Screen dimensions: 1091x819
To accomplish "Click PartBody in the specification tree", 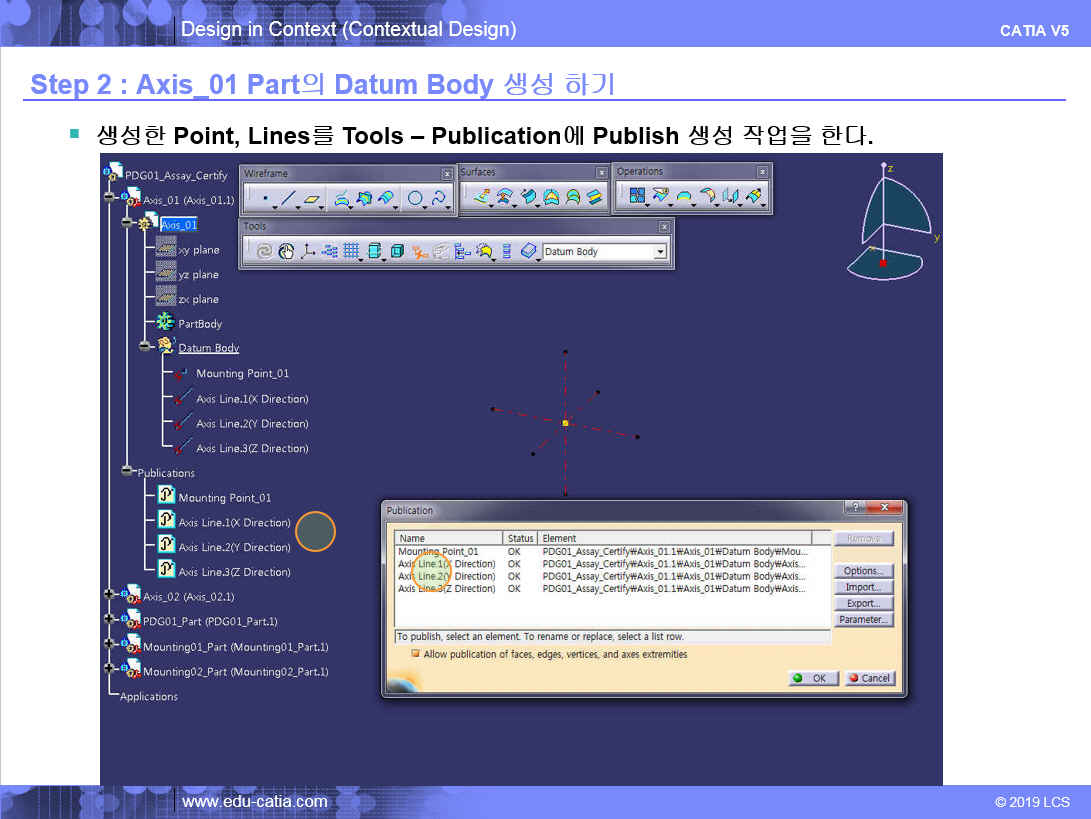I will 200,324.
